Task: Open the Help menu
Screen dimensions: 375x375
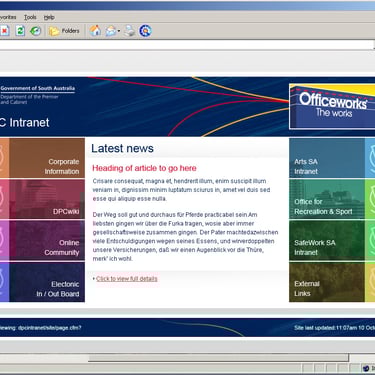Action: pos(49,17)
